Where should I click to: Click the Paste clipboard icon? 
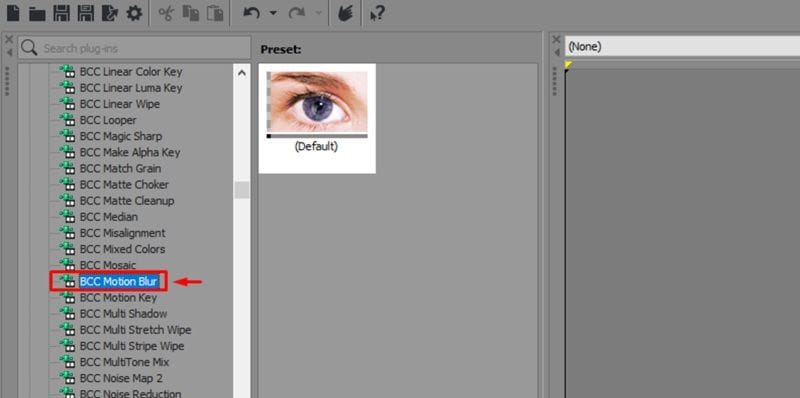215,13
